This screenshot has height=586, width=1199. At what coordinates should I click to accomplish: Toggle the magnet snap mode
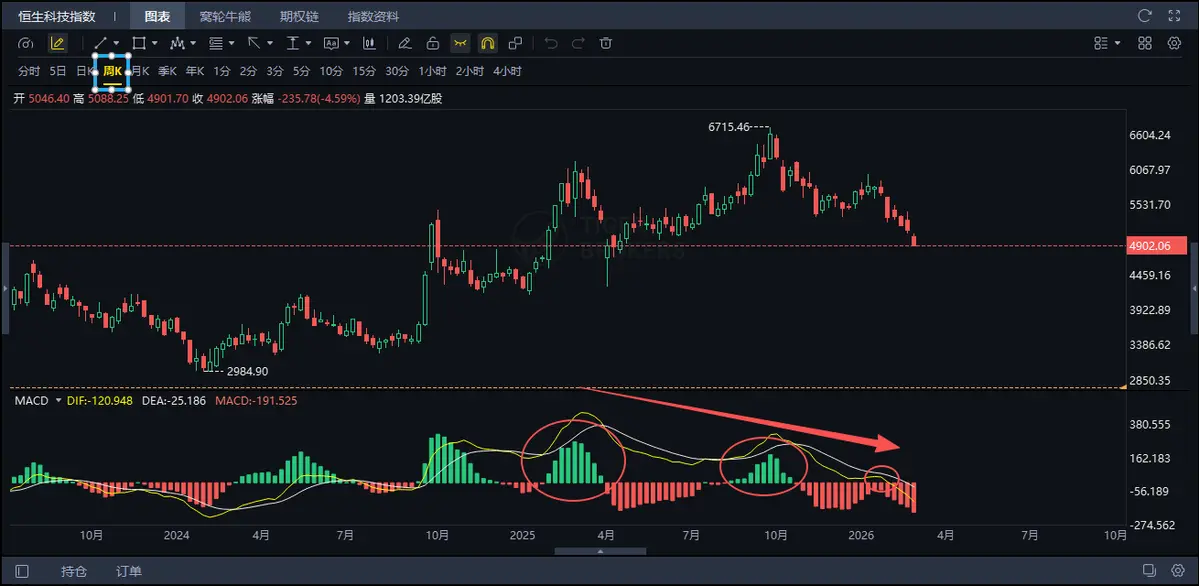tap(488, 43)
